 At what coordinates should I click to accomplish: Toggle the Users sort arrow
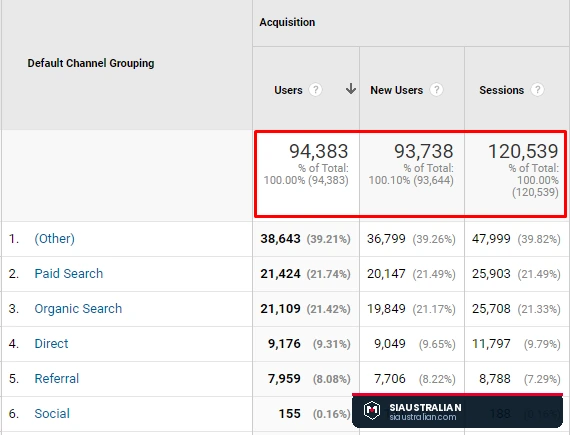tap(351, 89)
